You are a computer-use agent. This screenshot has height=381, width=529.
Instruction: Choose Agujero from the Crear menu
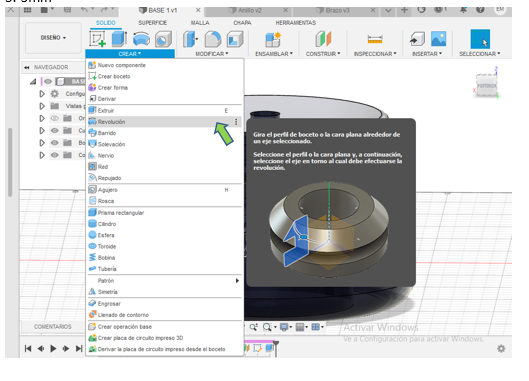click(164, 190)
